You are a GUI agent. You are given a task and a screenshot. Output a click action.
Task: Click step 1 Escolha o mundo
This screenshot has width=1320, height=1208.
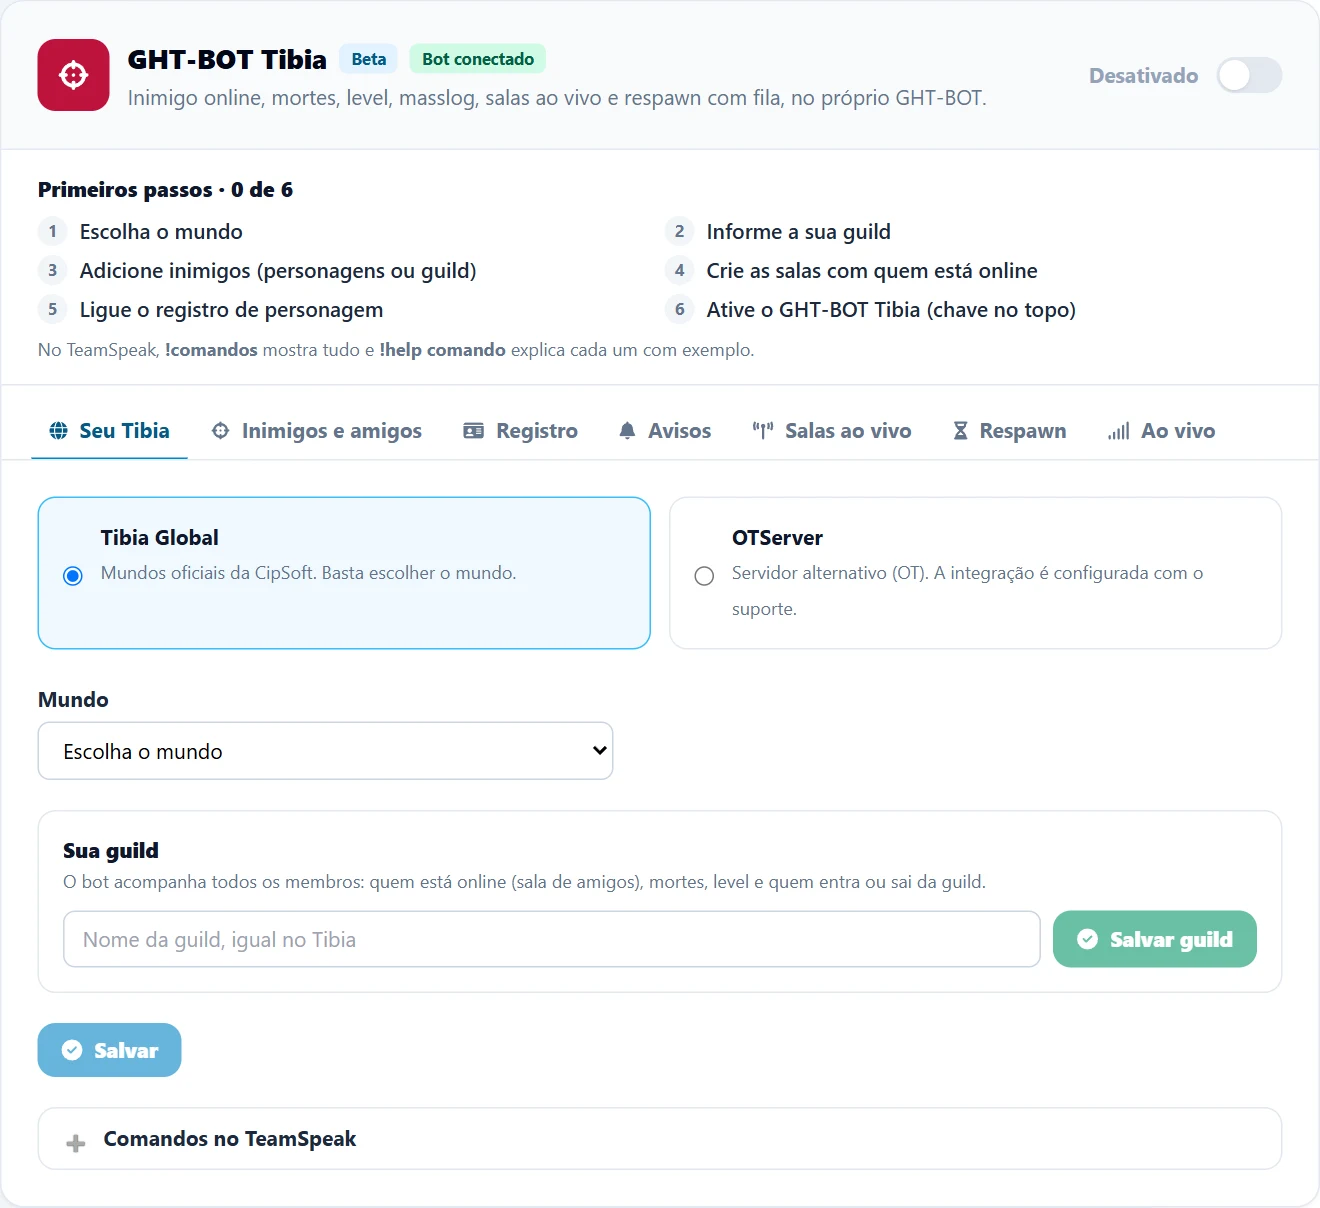[161, 232]
